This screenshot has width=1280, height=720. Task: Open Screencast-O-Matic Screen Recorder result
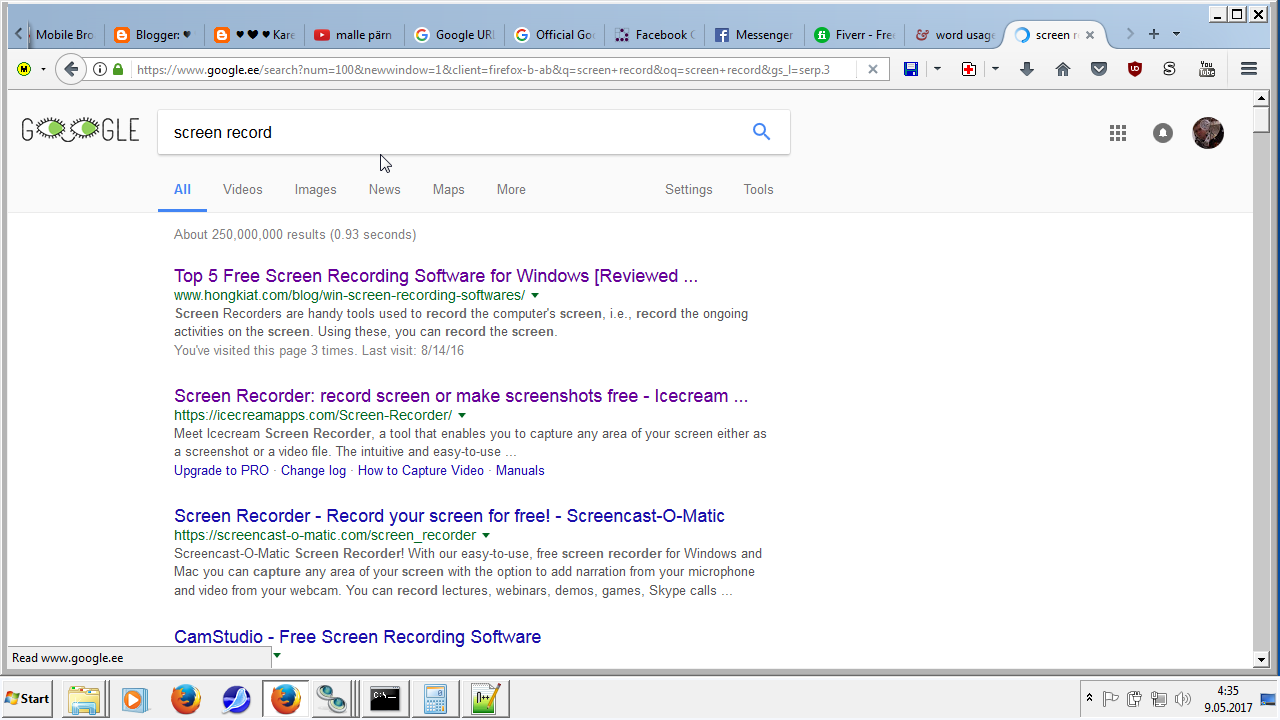449,516
